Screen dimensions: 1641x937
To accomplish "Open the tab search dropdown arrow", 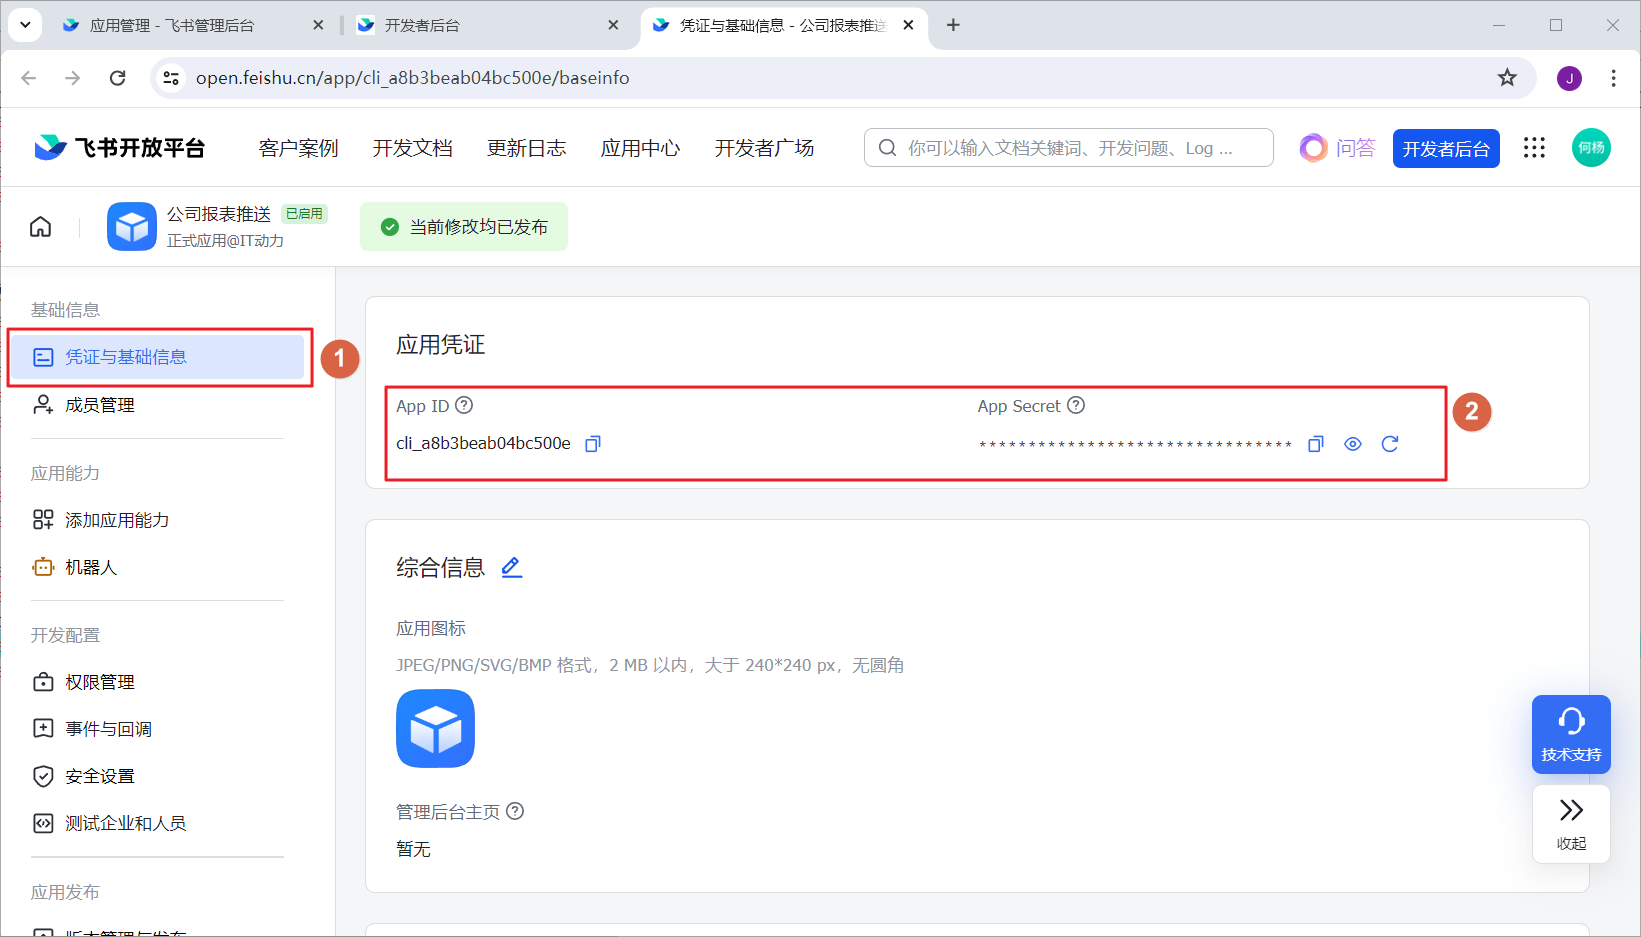I will point(25,25).
